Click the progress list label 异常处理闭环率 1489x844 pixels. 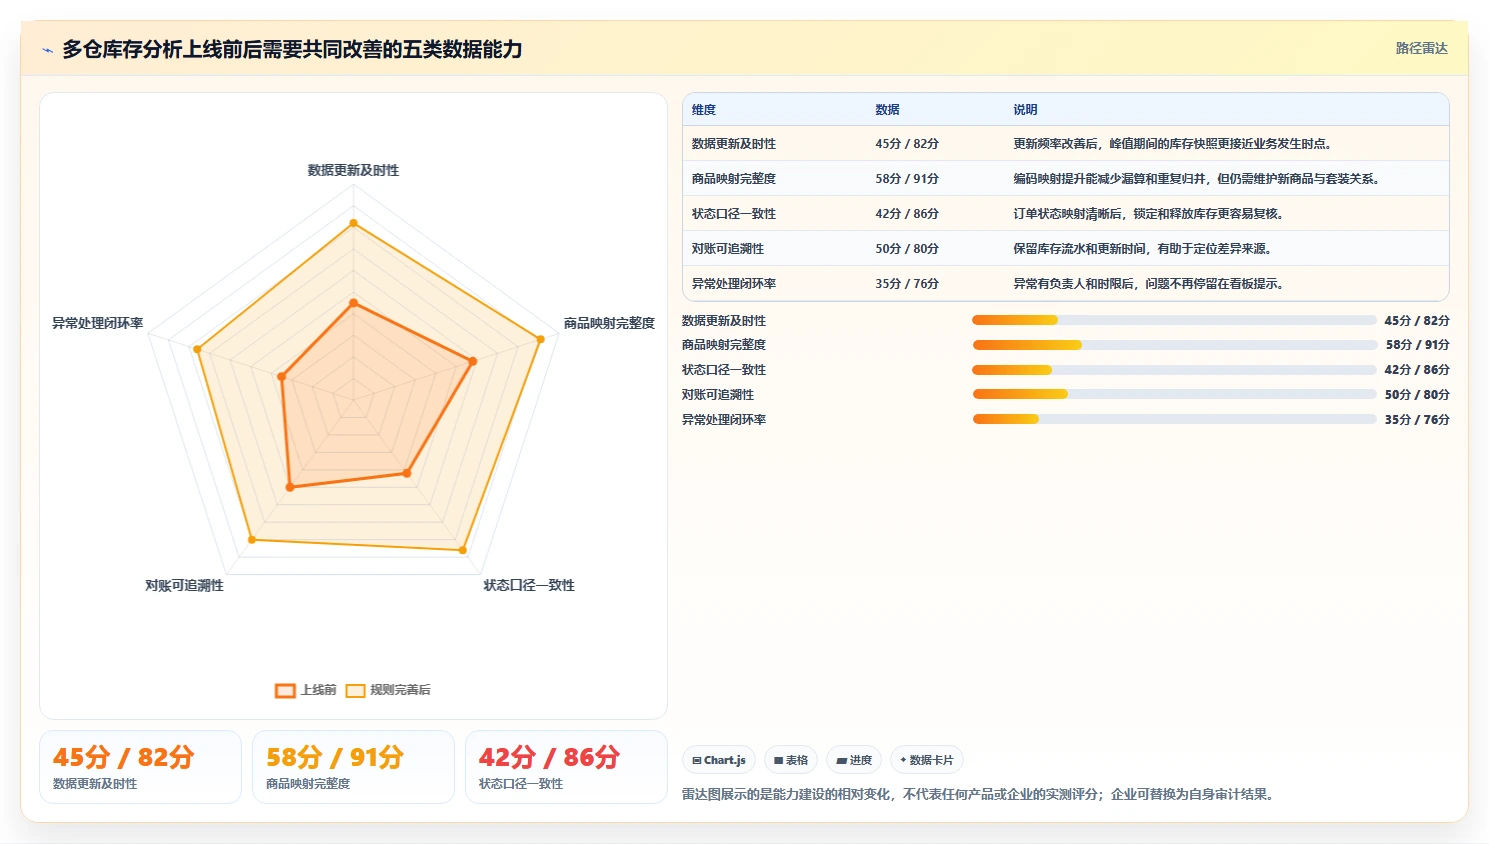[x=724, y=420]
